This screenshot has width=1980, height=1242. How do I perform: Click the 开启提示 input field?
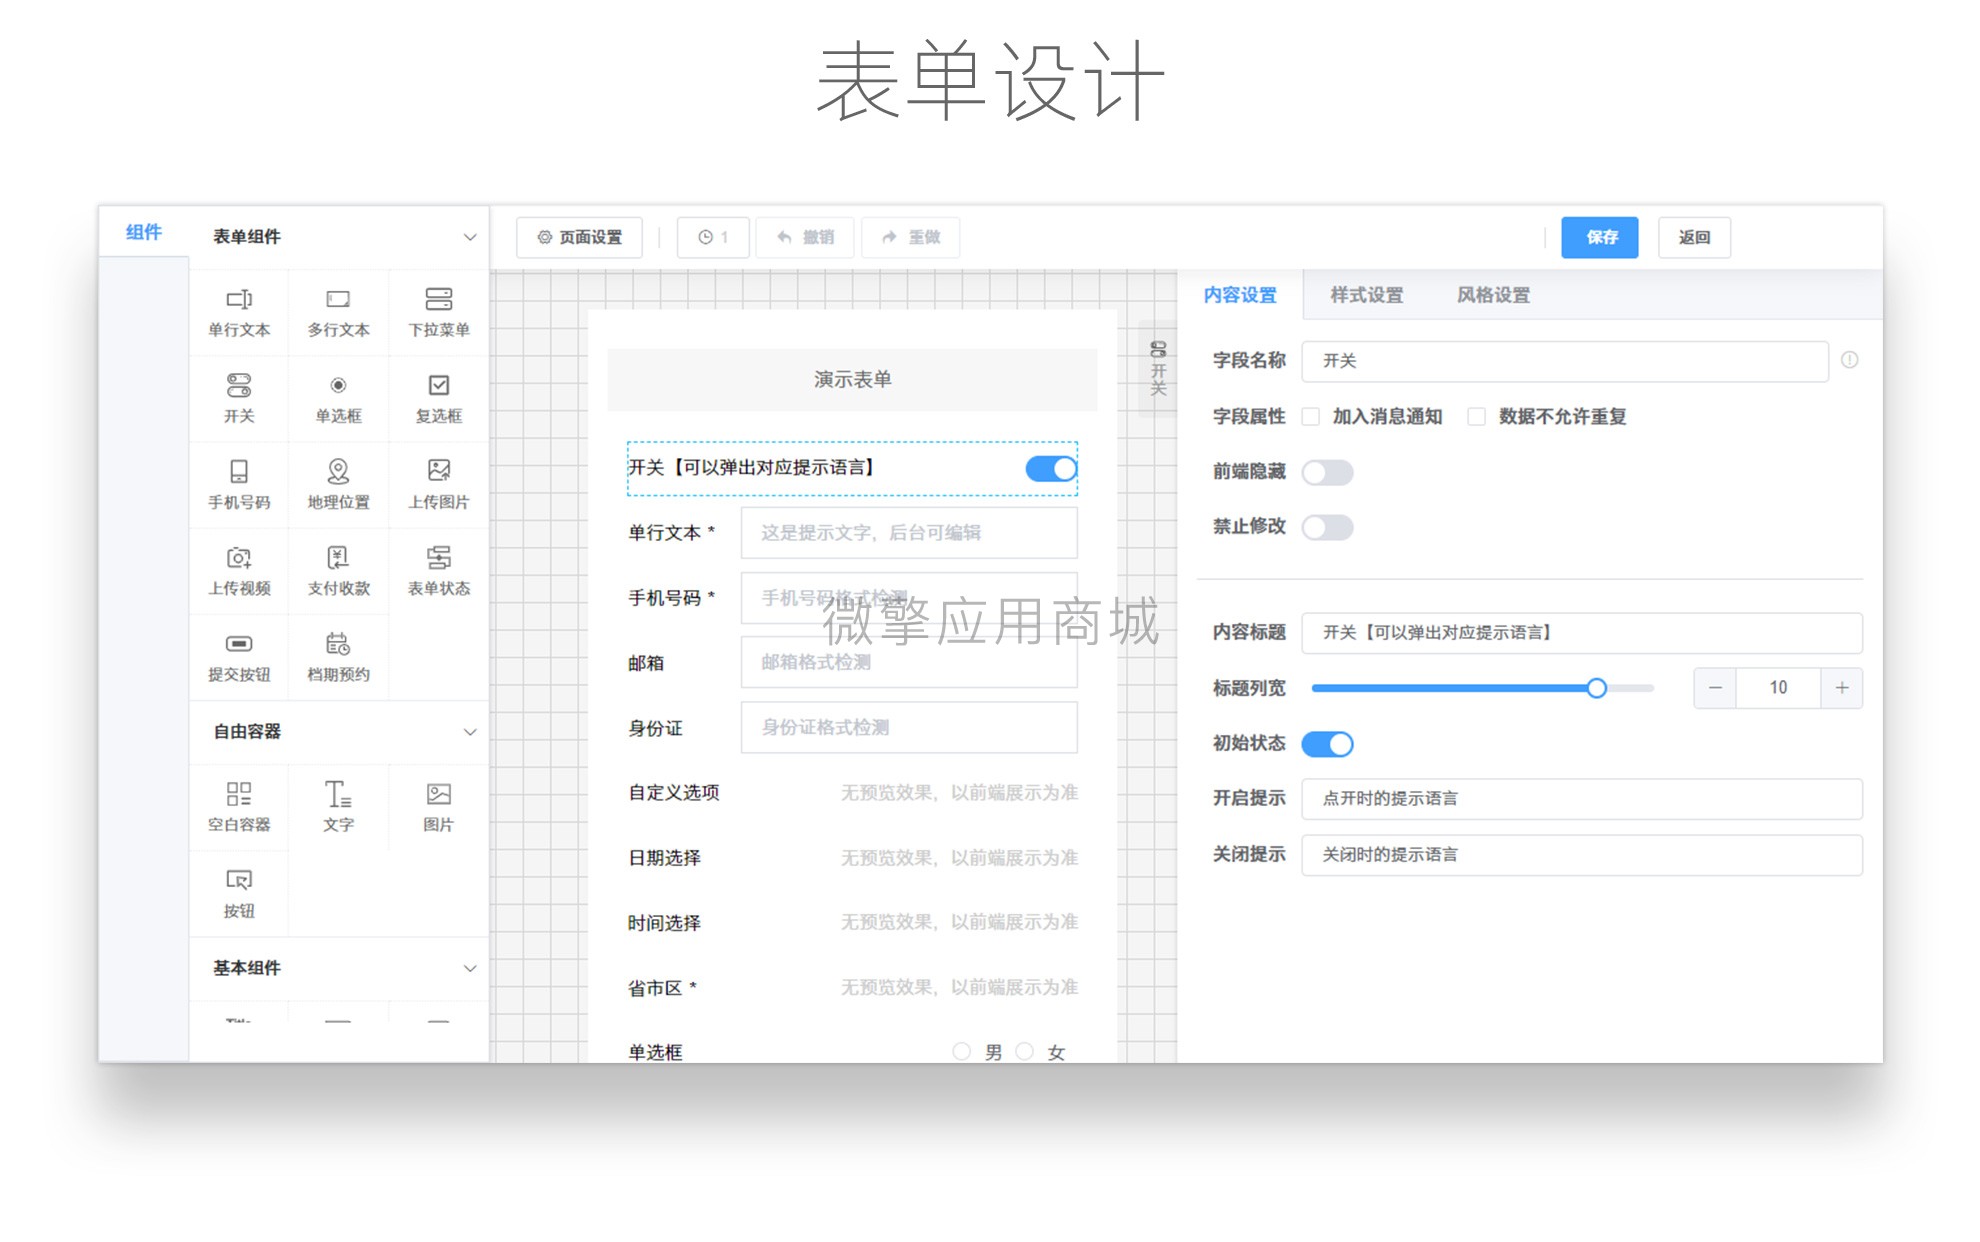click(1582, 799)
